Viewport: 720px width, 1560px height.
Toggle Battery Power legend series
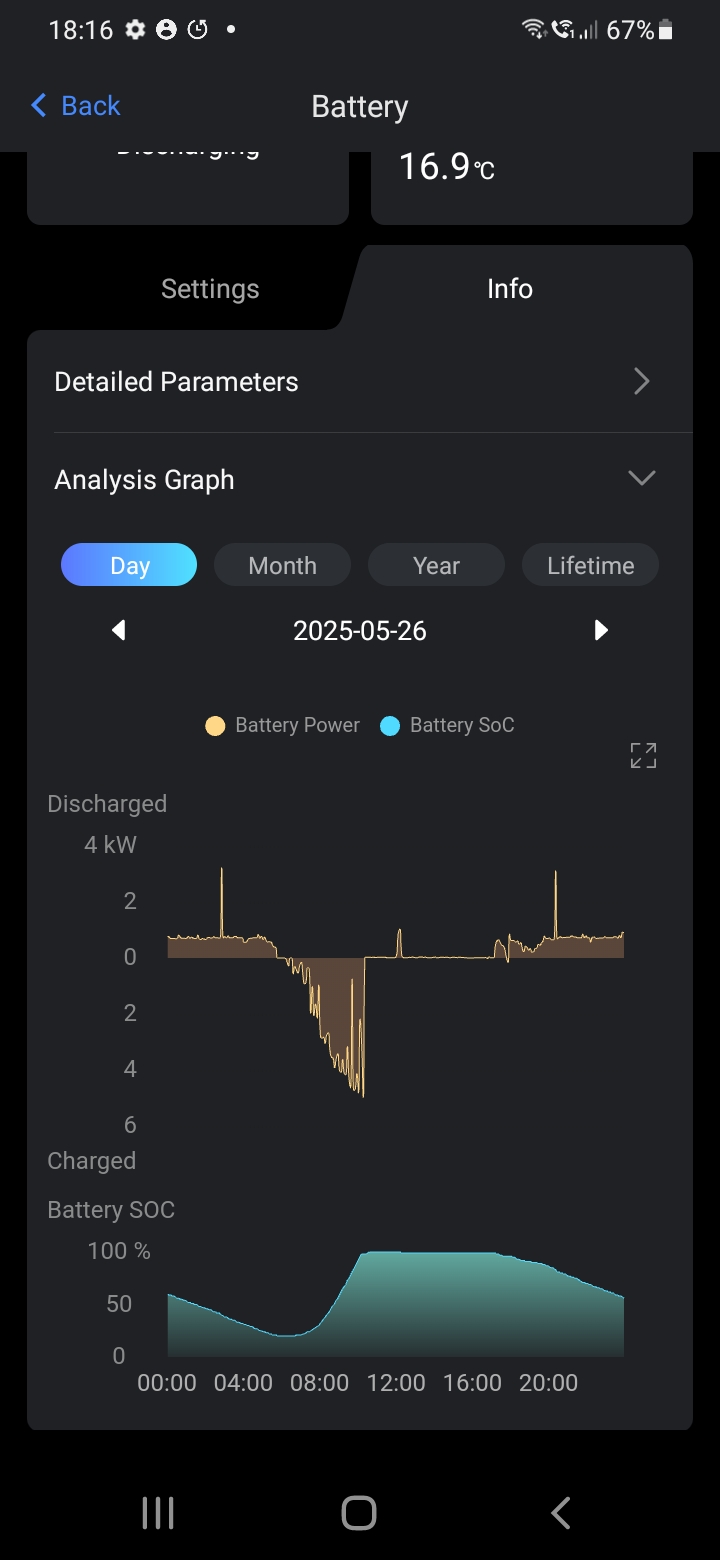click(x=283, y=726)
